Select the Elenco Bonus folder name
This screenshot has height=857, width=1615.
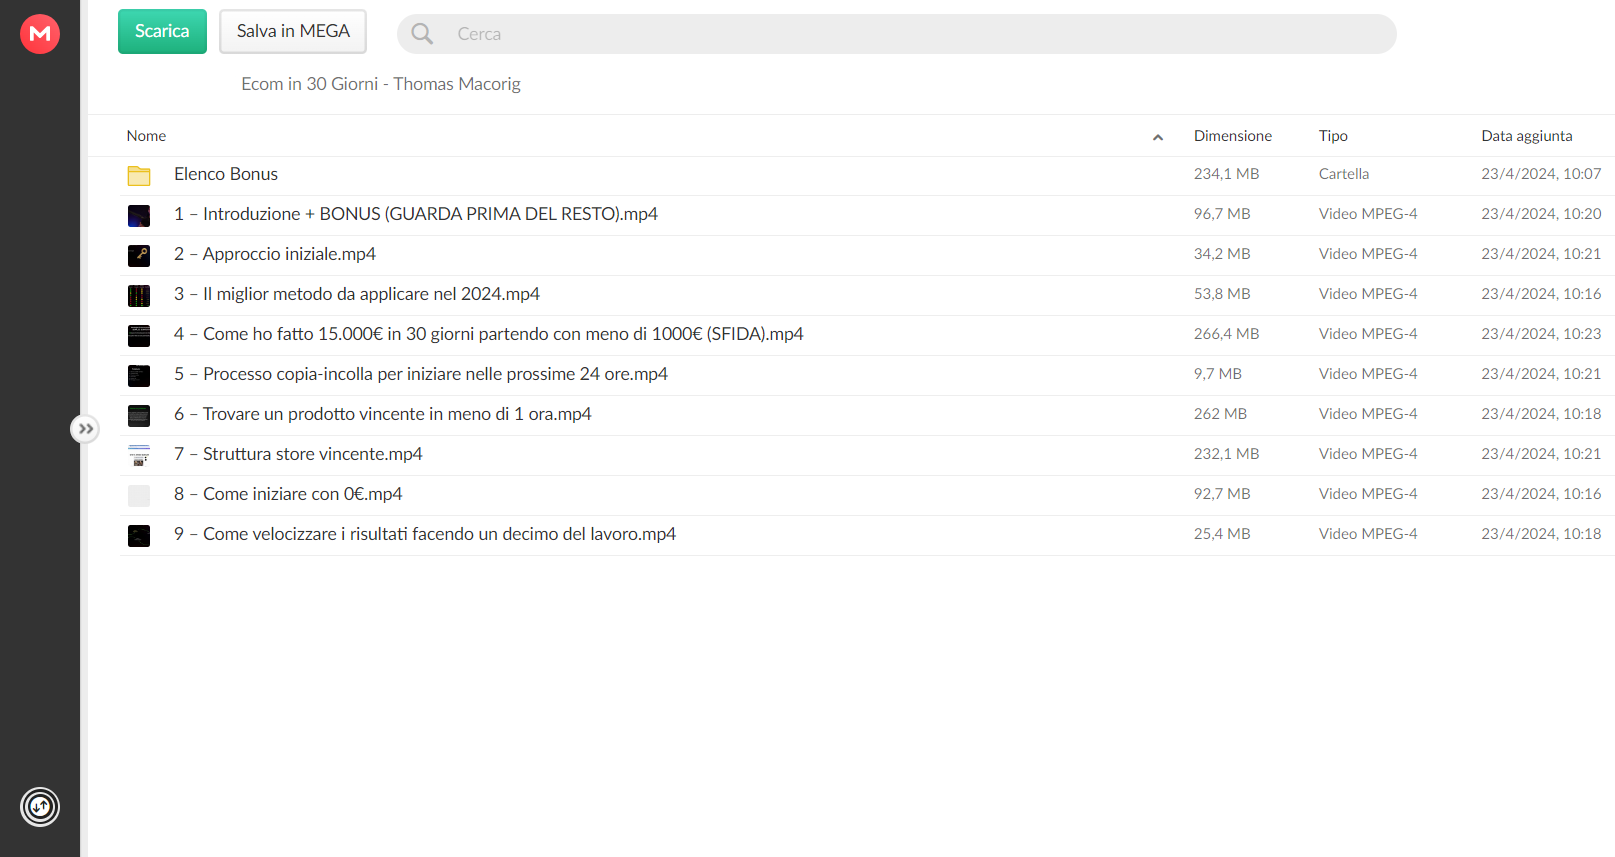(x=226, y=174)
